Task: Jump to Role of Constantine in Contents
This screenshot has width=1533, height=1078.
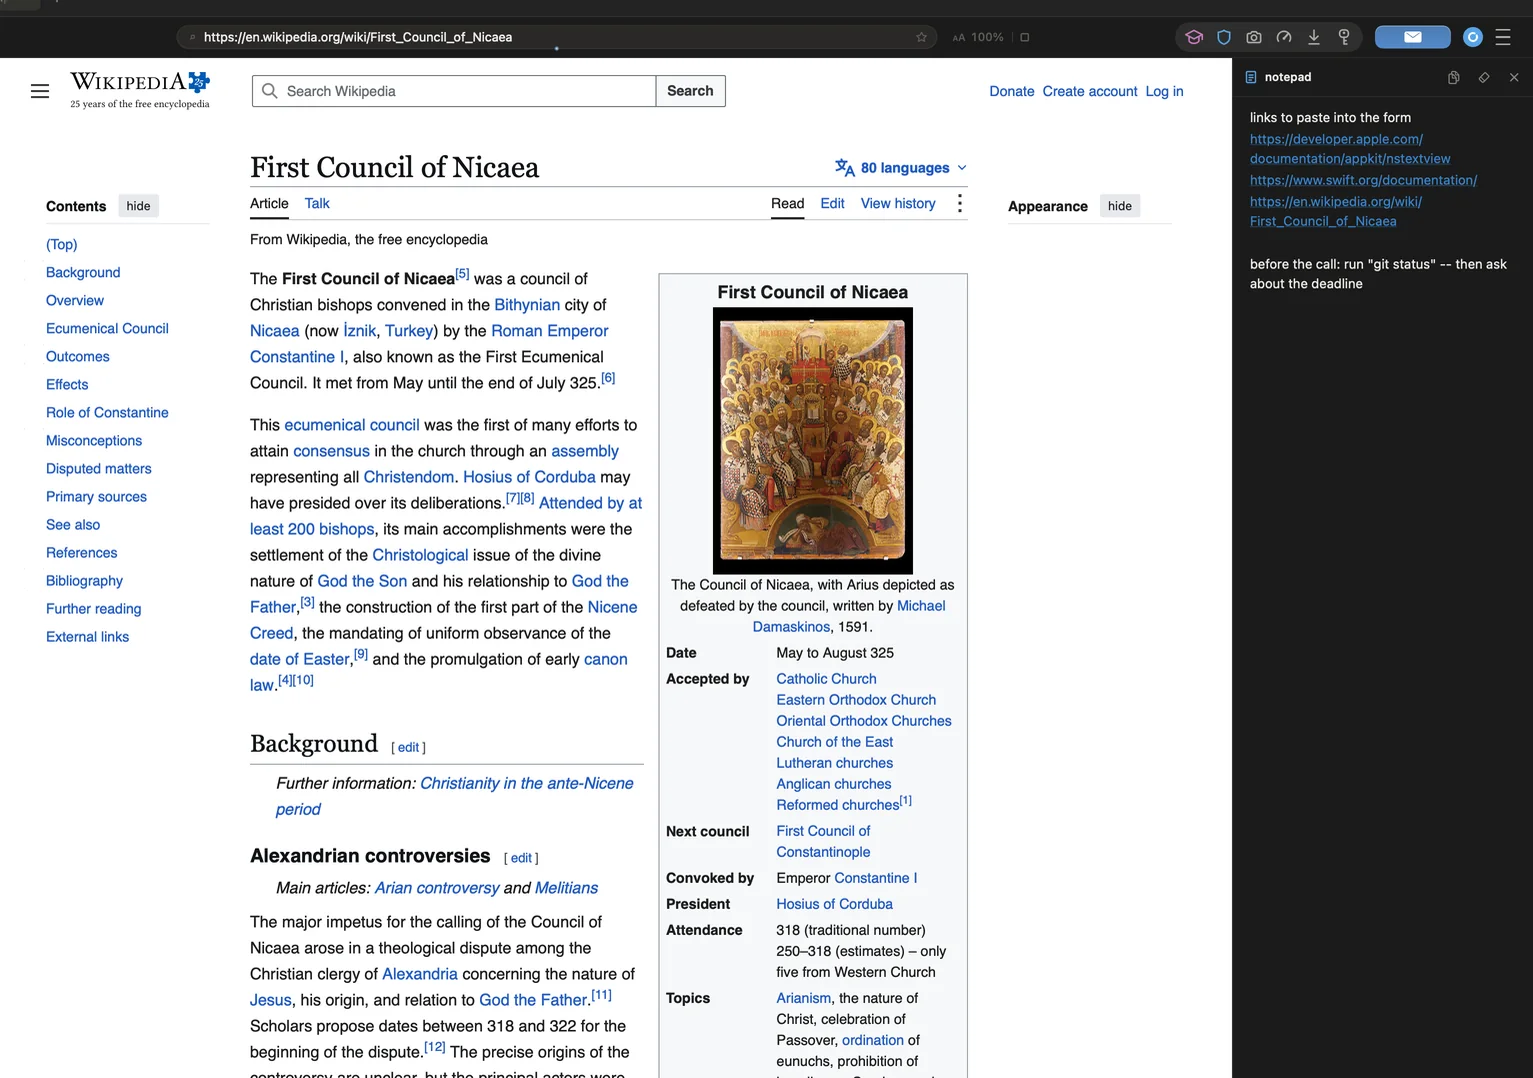Action: tap(107, 412)
